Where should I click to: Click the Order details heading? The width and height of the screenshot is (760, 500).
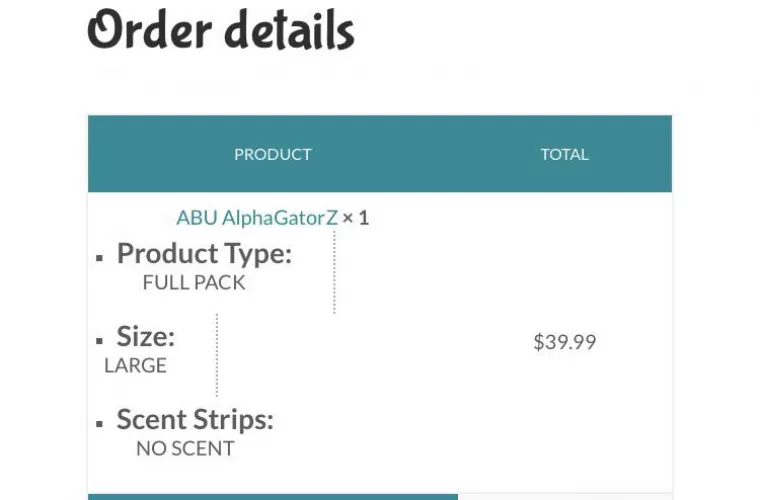point(221,31)
